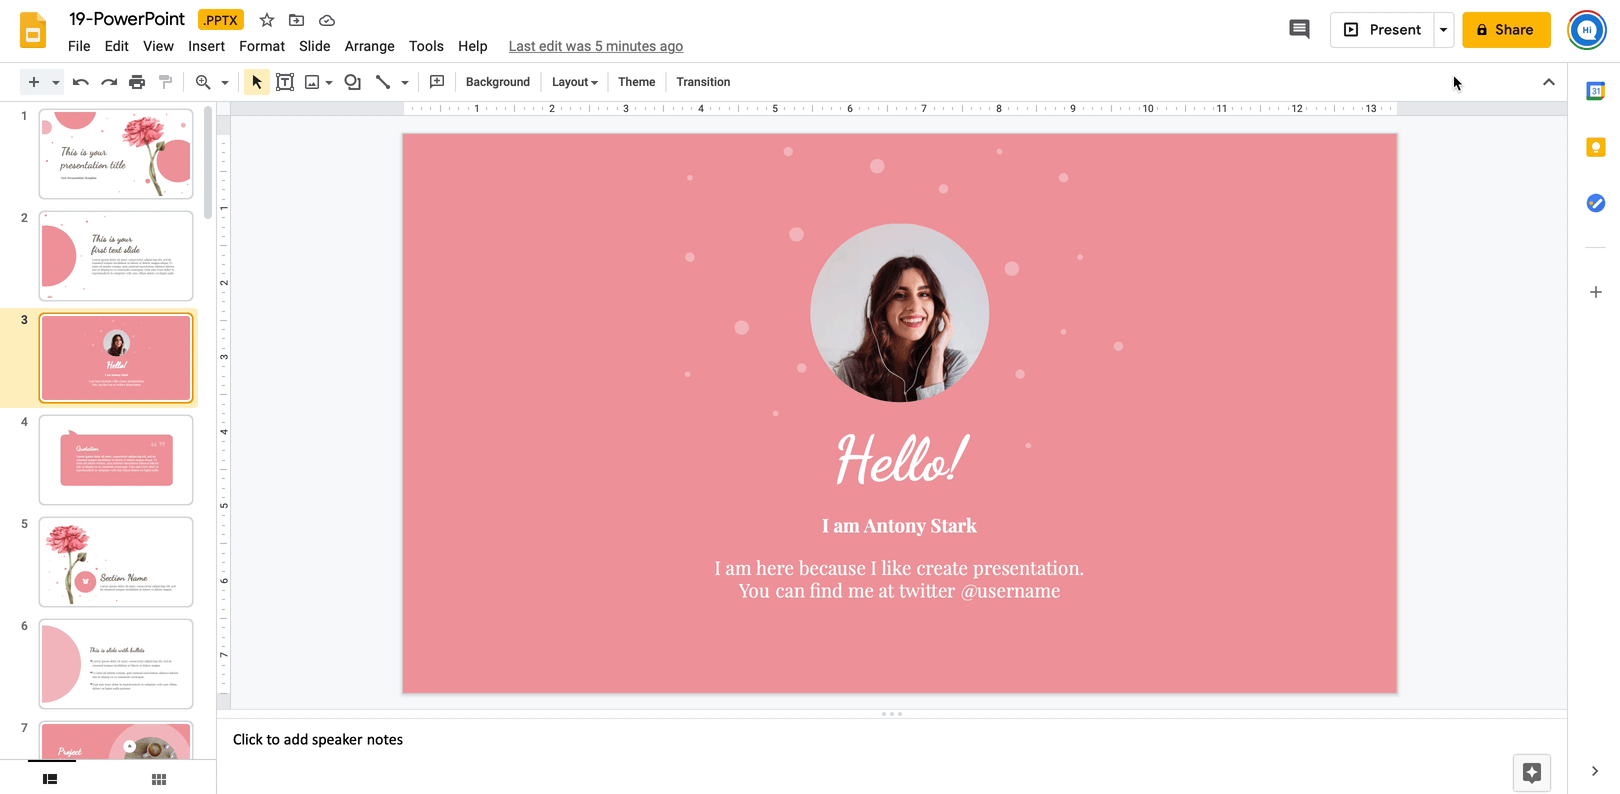Open the Insert menu

click(206, 46)
